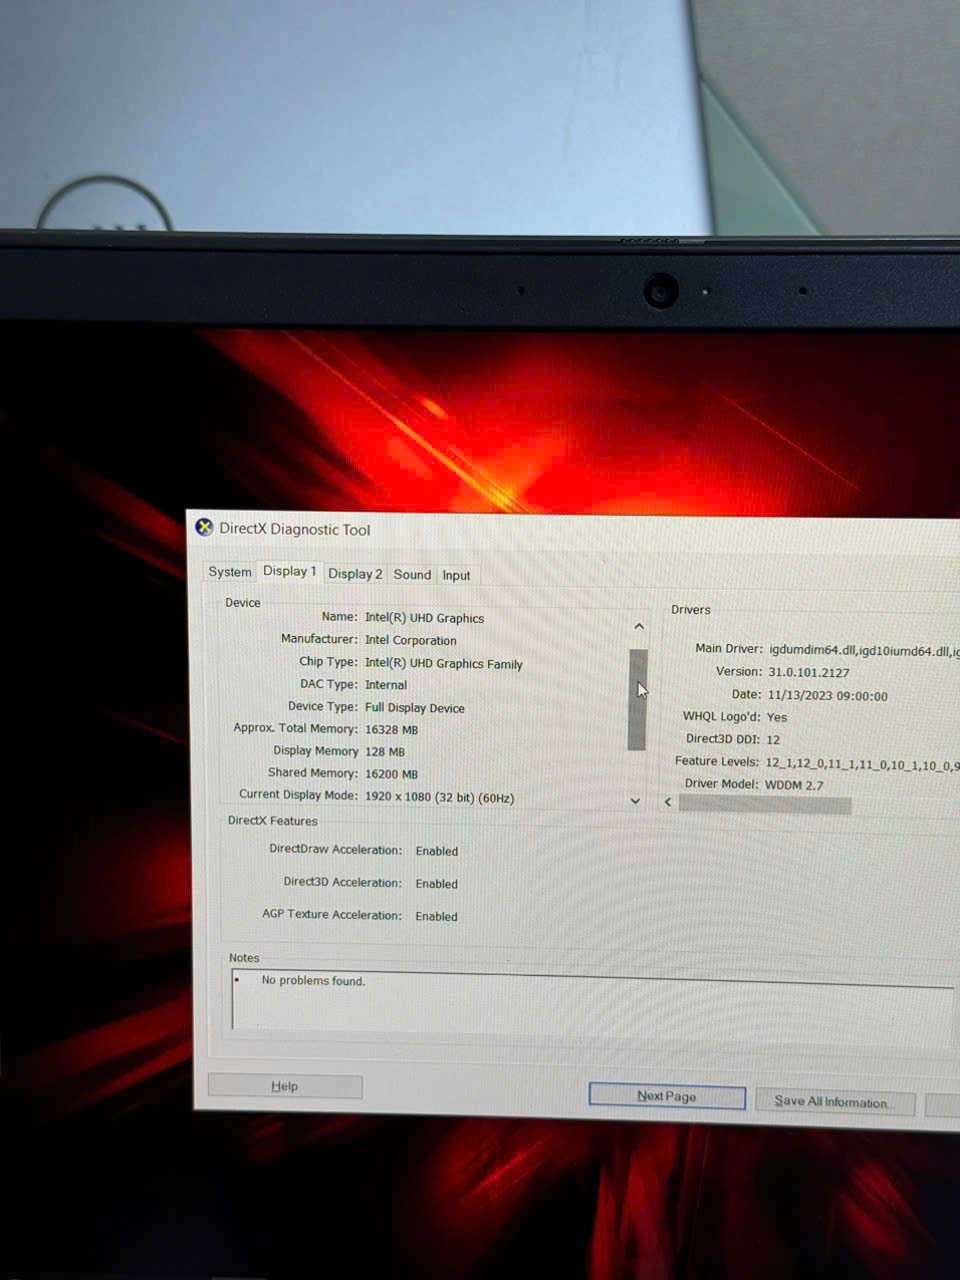Click the 'DirectX Features' group label
Image resolution: width=960 pixels, height=1280 pixels.
click(272, 821)
